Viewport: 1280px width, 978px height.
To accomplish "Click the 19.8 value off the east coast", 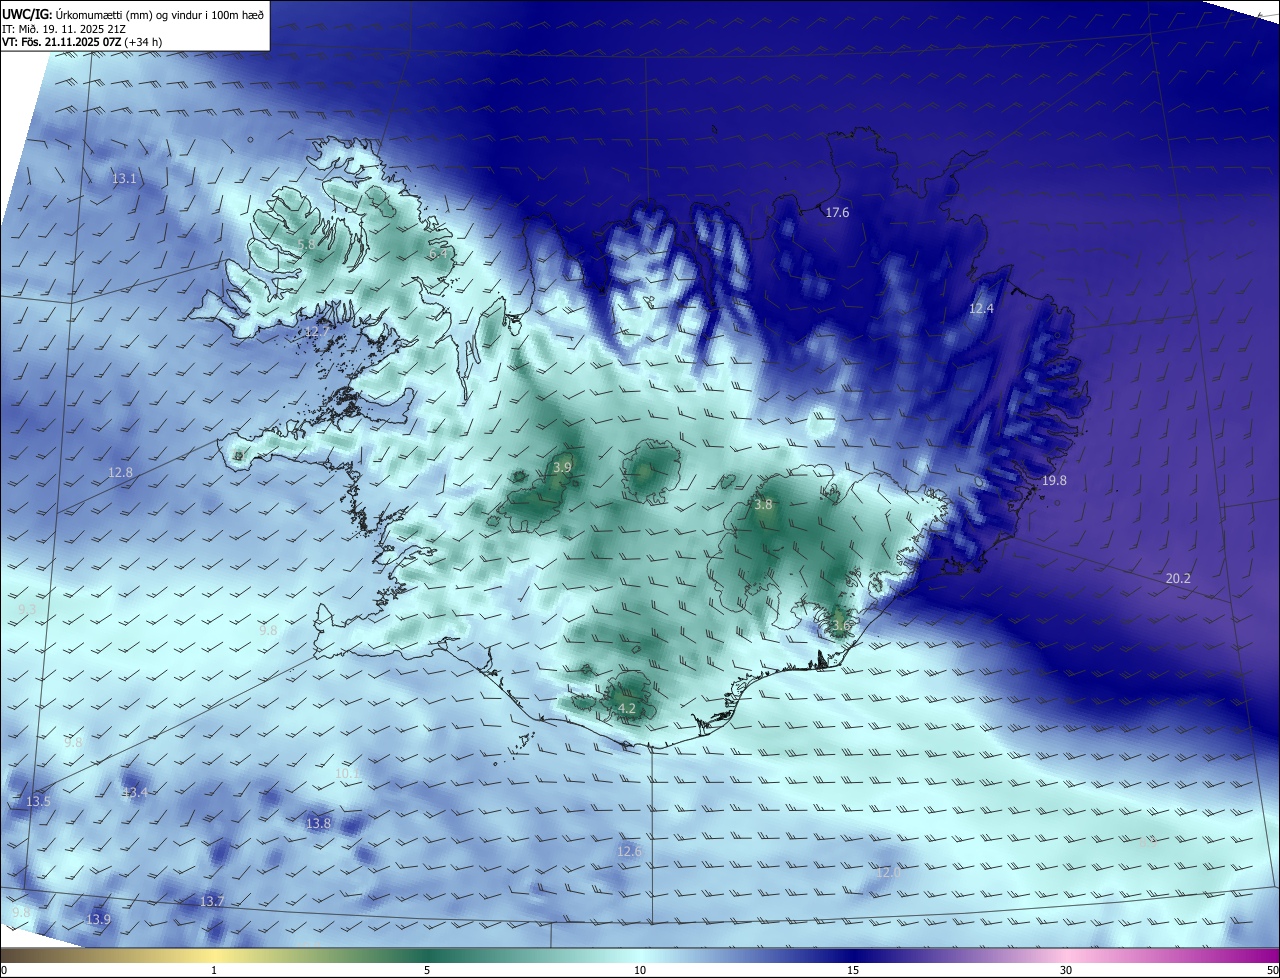I will point(1054,481).
